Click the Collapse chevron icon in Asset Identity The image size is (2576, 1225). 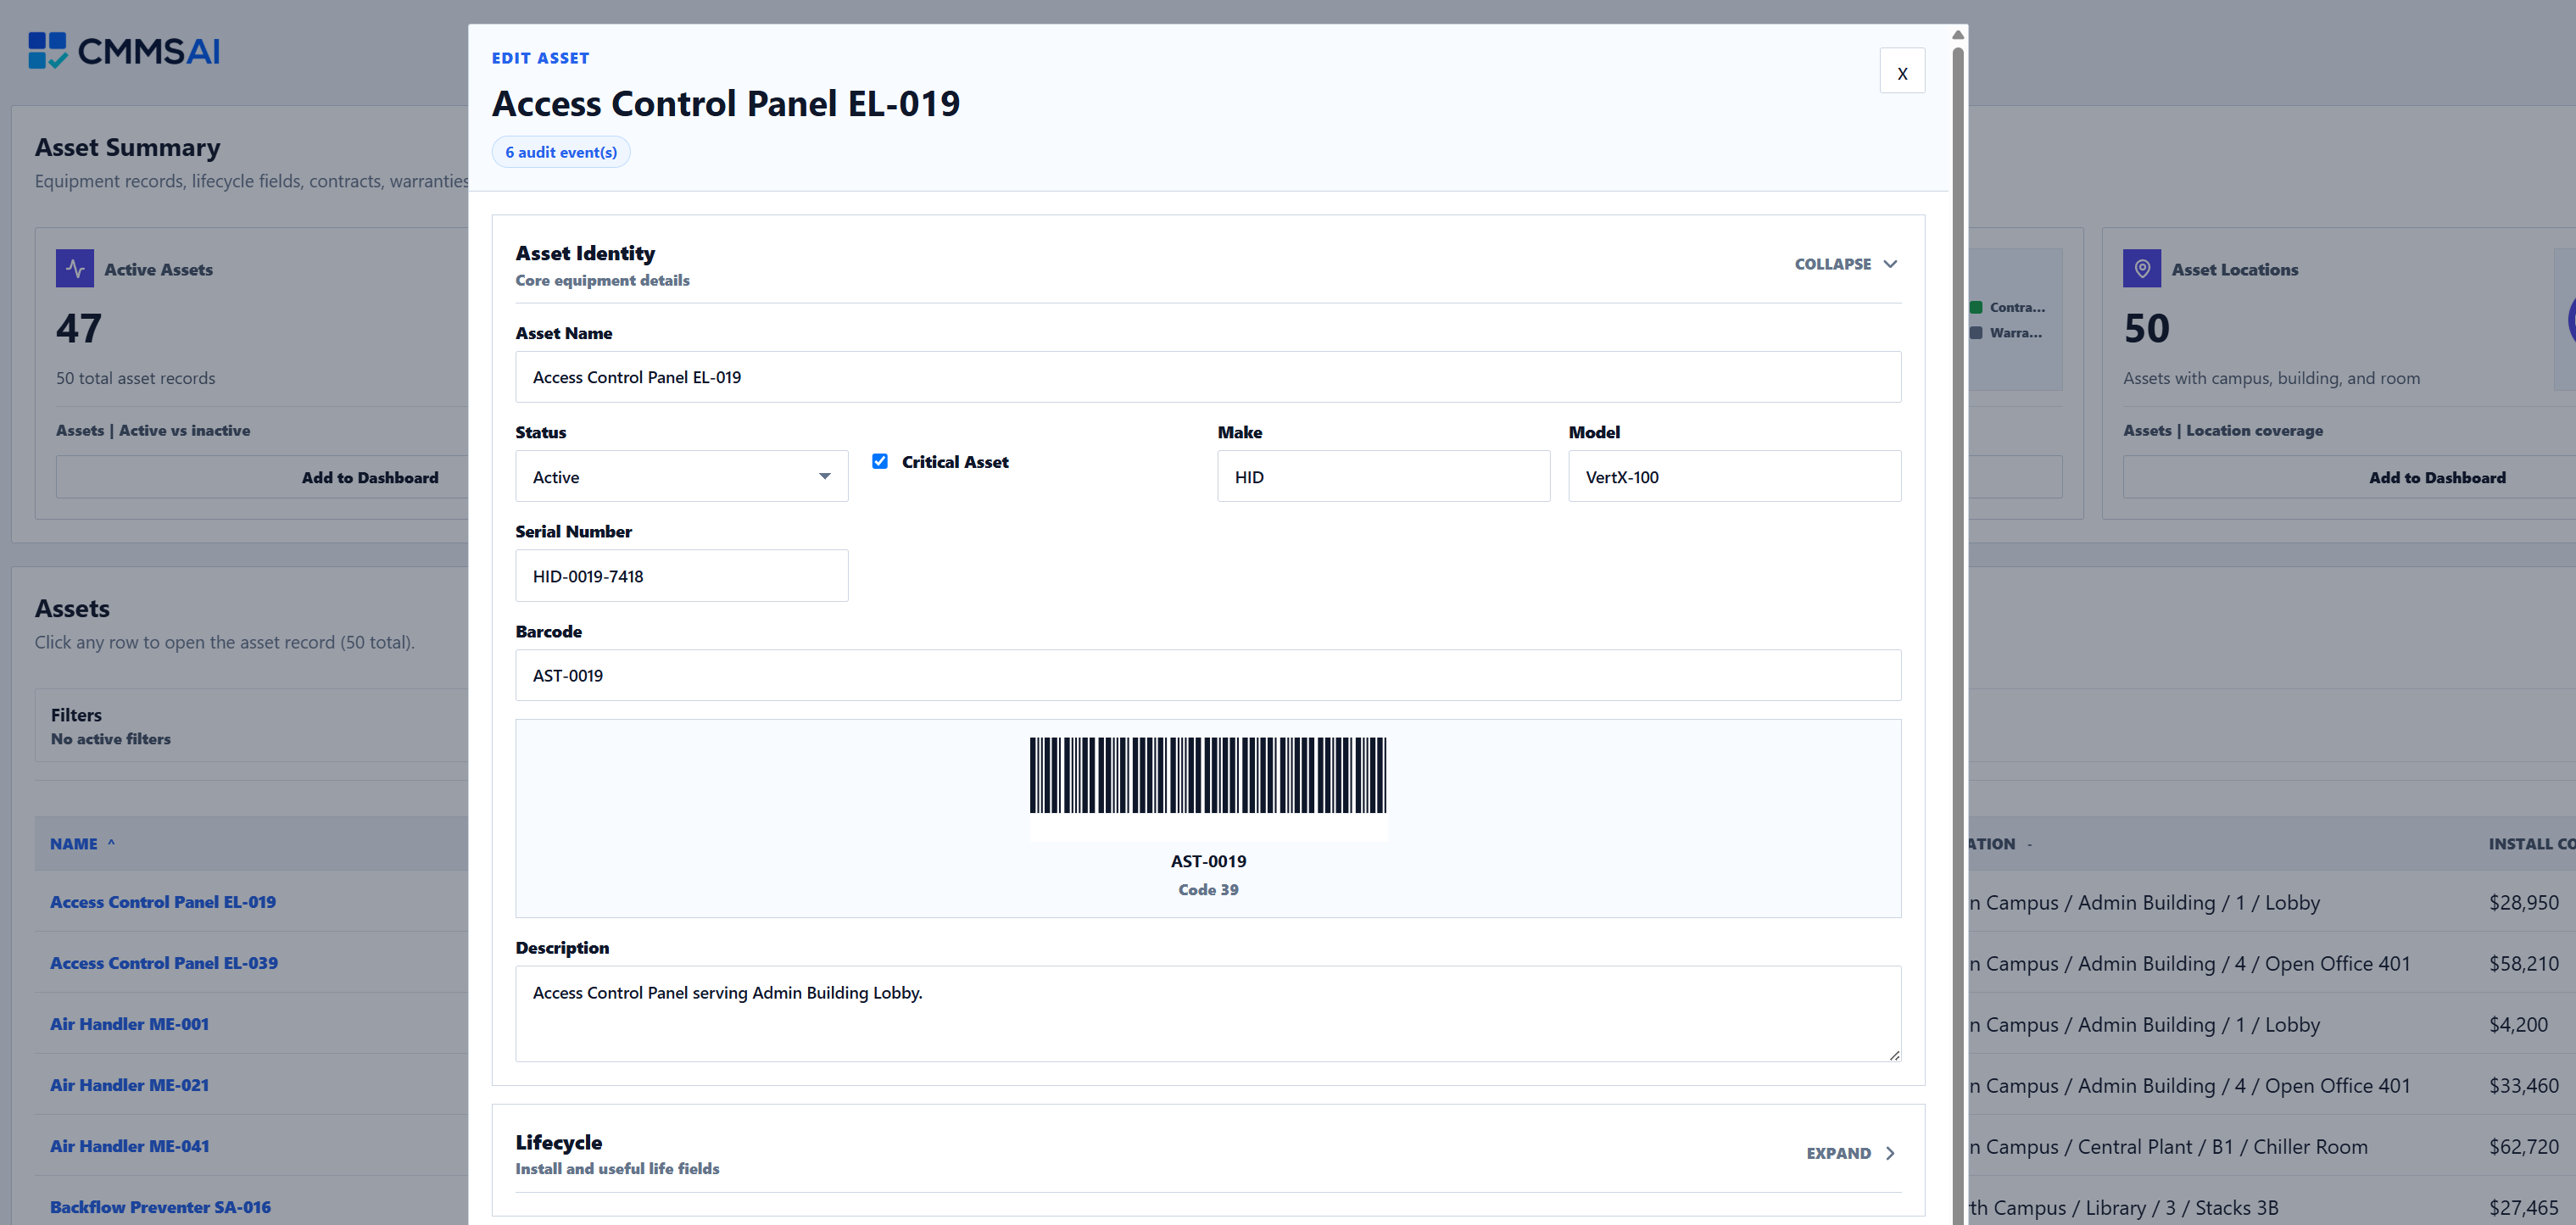click(x=1890, y=264)
